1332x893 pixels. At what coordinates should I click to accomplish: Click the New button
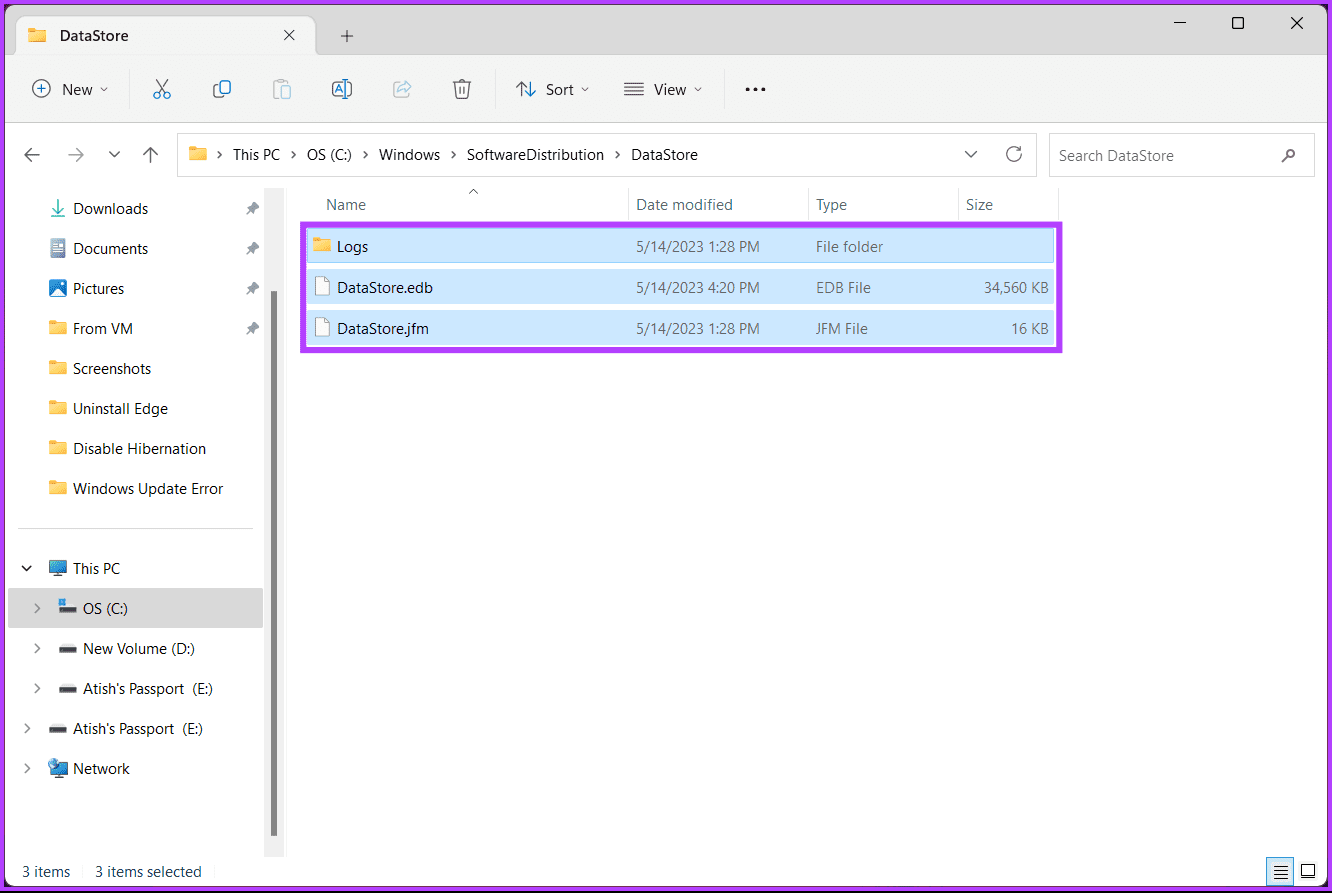[x=70, y=89]
